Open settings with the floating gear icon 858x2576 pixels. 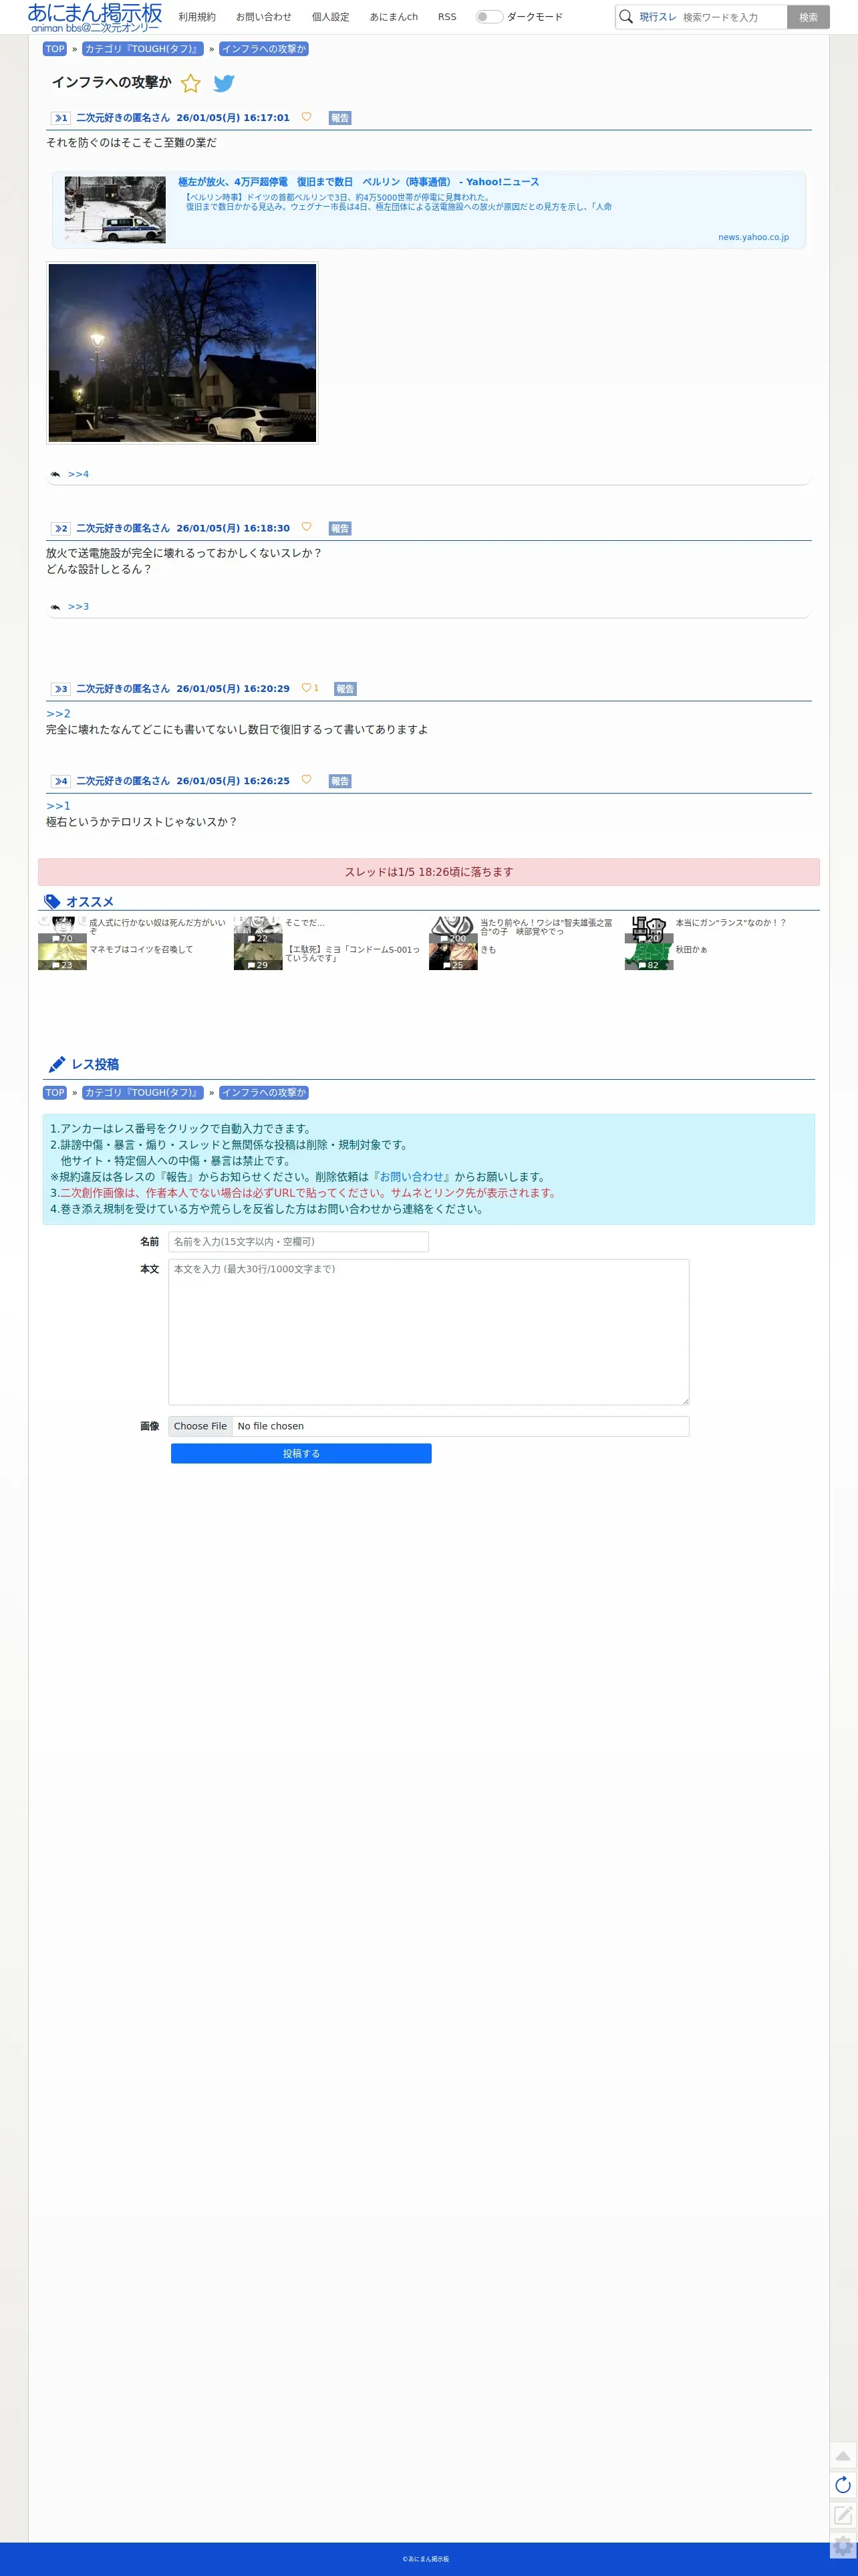pos(843,2546)
